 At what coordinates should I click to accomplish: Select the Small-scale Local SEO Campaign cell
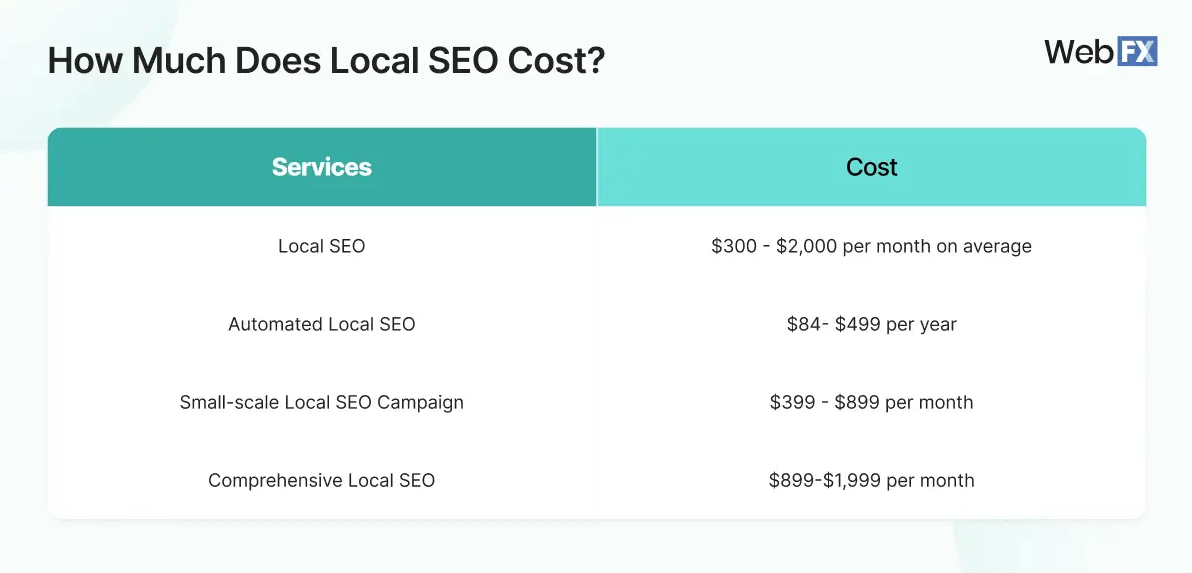click(322, 402)
